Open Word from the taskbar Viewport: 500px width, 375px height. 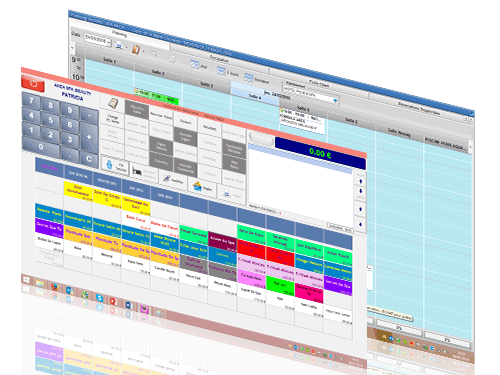click(x=129, y=305)
